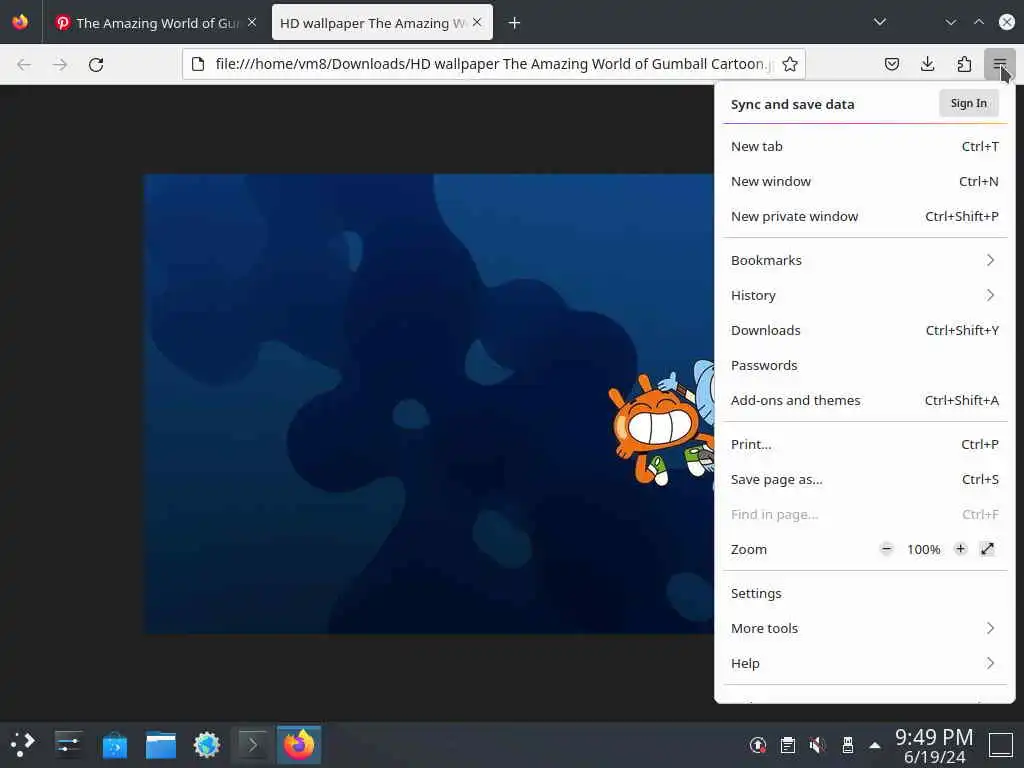Enter full screen via the arrows icon
The width and height of the screenshot is (1024, 768).
987,549
